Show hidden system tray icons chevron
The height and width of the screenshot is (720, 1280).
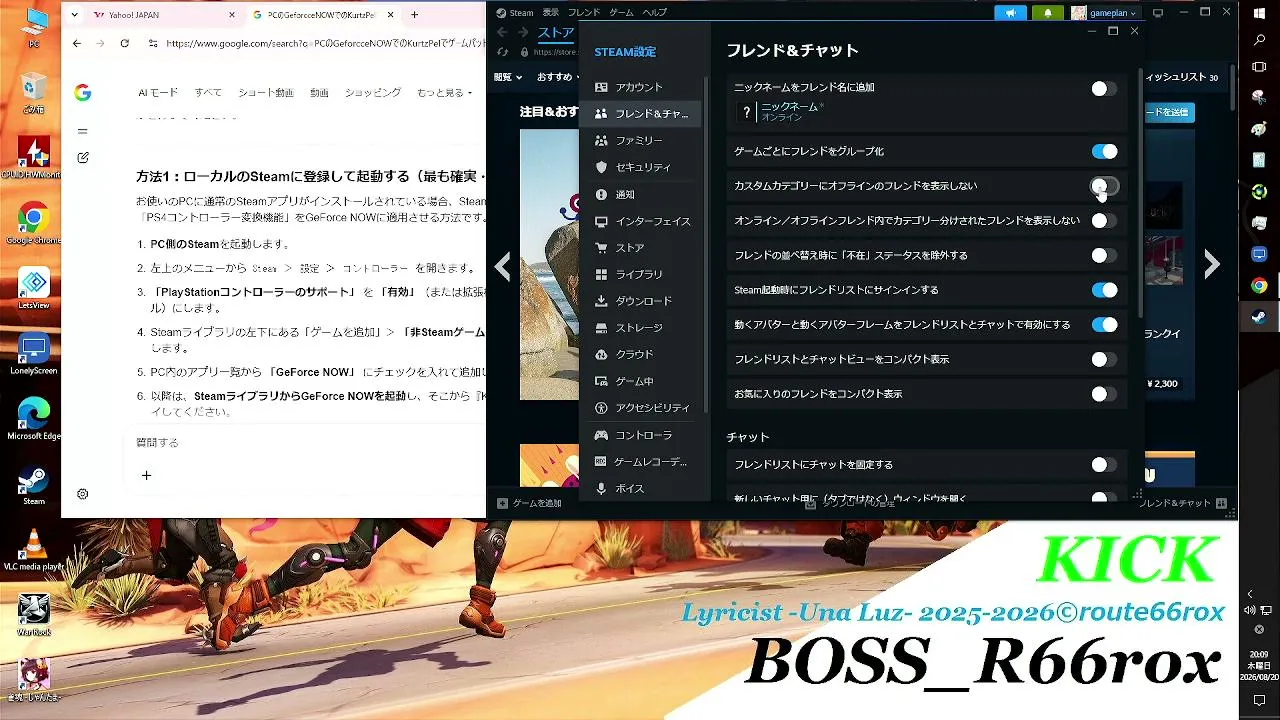coord(1249,594)
